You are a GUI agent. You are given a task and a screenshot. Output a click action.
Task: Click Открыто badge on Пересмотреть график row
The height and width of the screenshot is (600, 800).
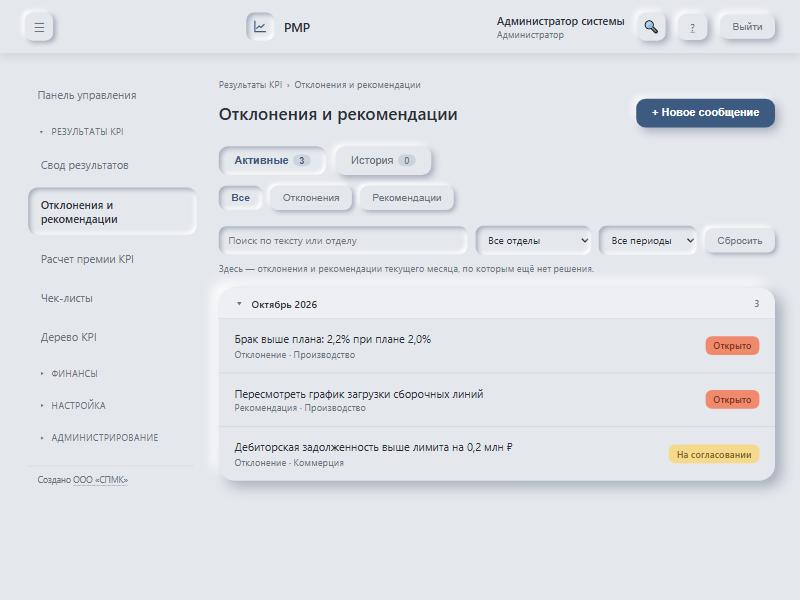pyautogui.click(x=732, y=399)
